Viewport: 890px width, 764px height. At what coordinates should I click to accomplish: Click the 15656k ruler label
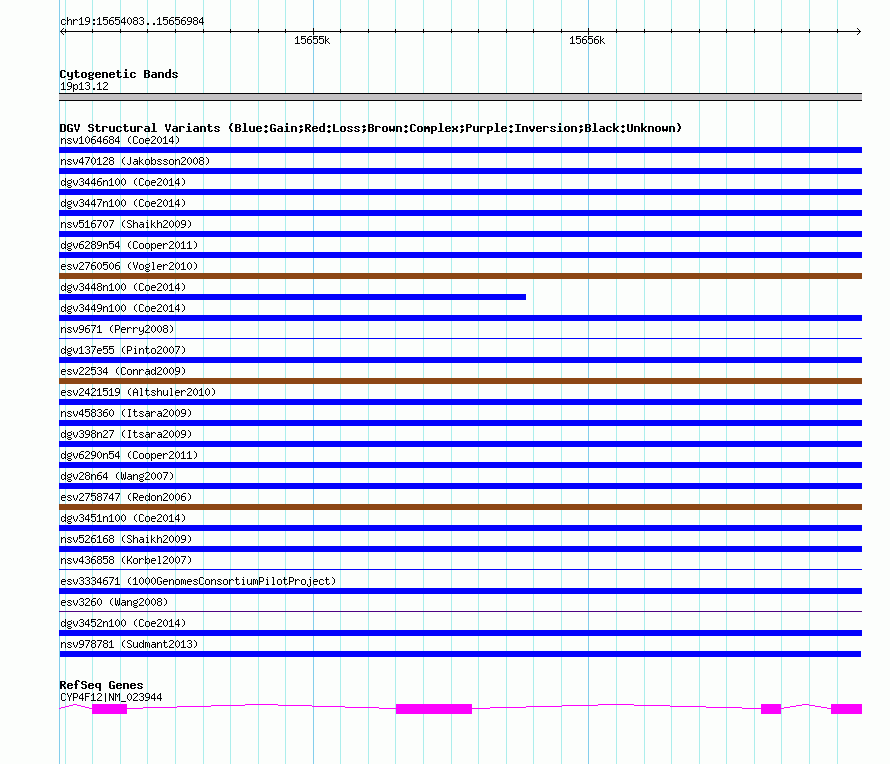[x=587, y=40]
